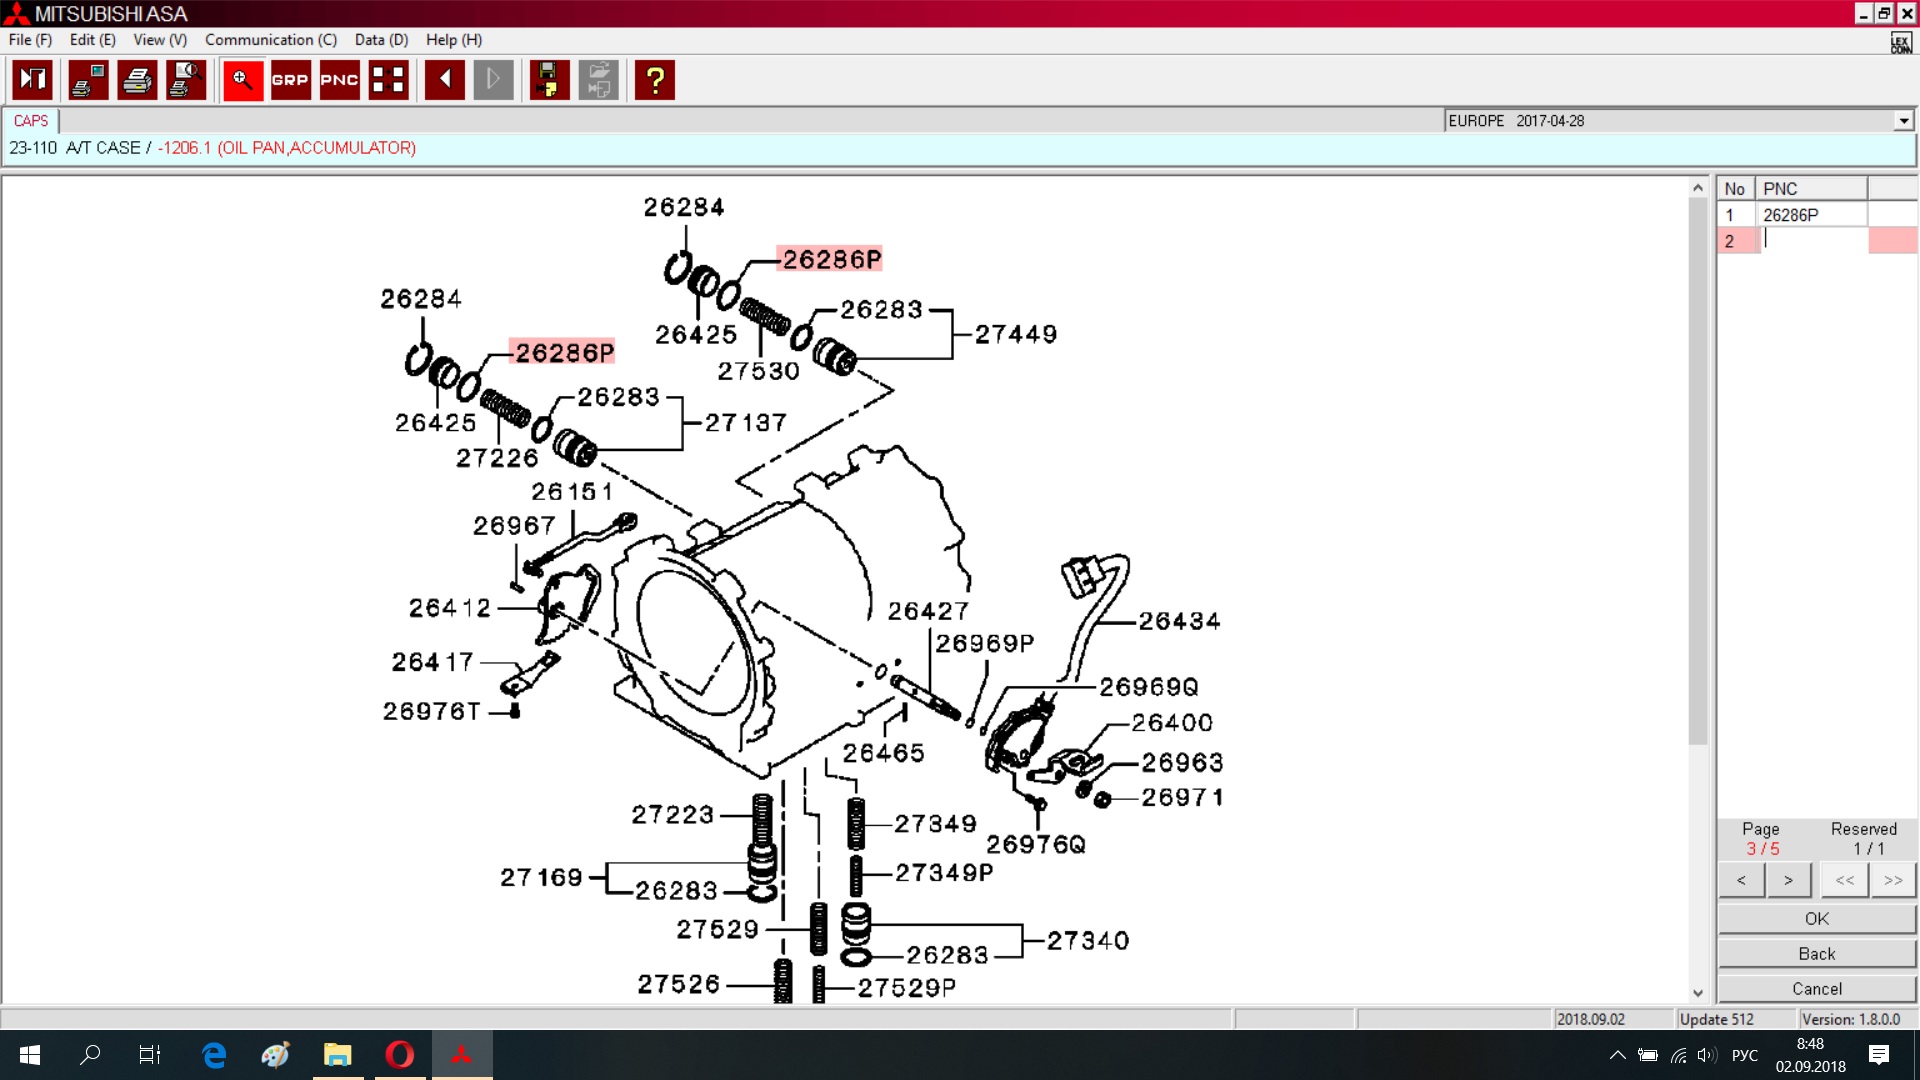1920x1080 pixels.
Task: Click the diagram's vertical scrollbar down arrow
Action: (1697, 993)
